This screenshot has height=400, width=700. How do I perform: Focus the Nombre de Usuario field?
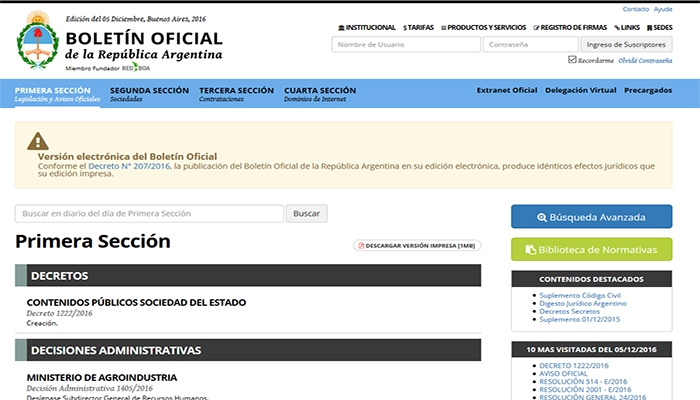pos(405,44)
